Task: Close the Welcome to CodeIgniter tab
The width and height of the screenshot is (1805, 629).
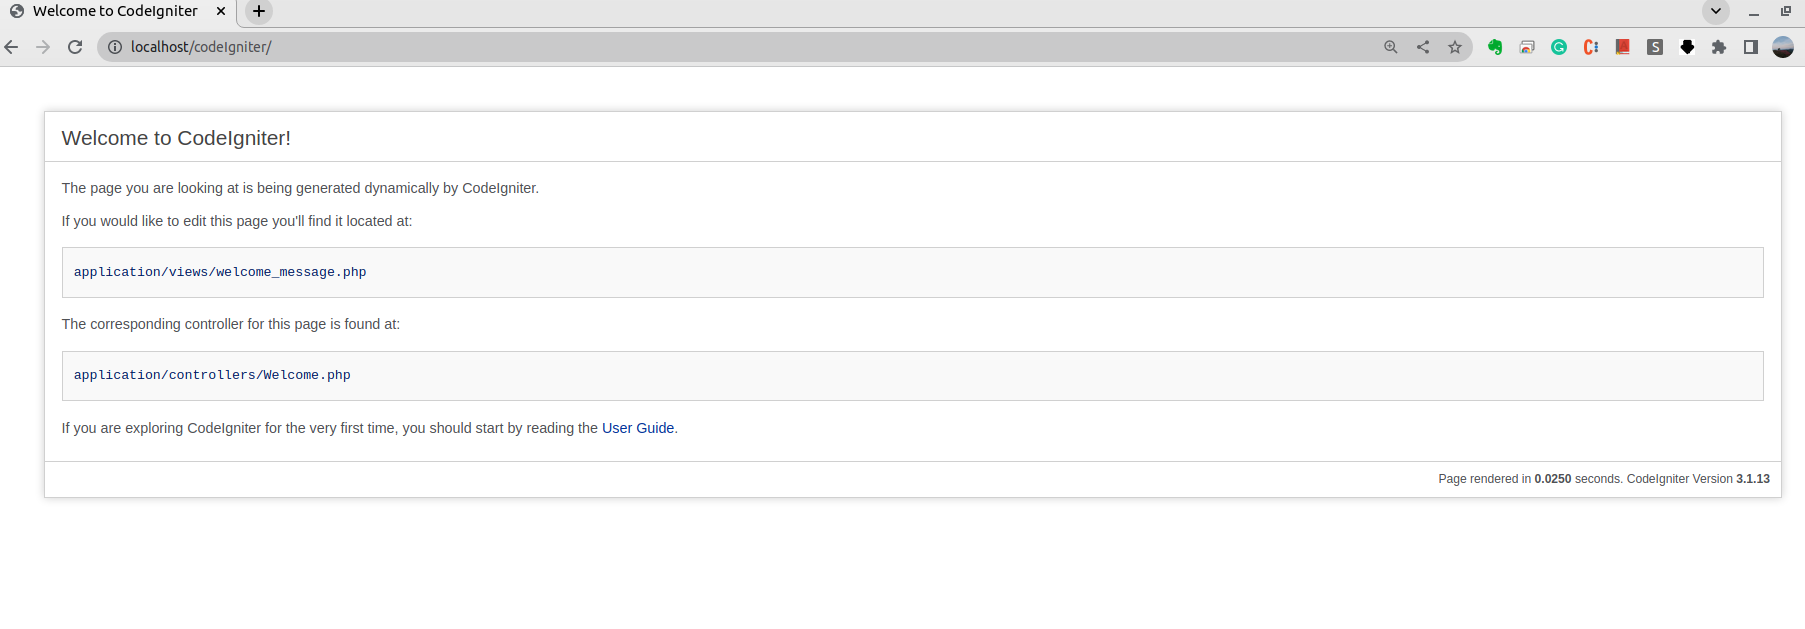Action: point(221,11)
